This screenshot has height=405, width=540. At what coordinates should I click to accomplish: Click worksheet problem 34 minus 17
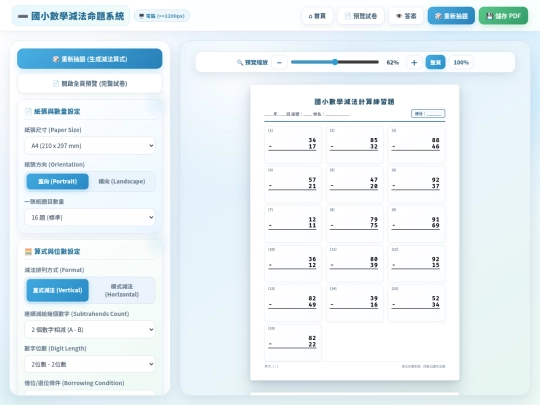(x=293, y=145)
